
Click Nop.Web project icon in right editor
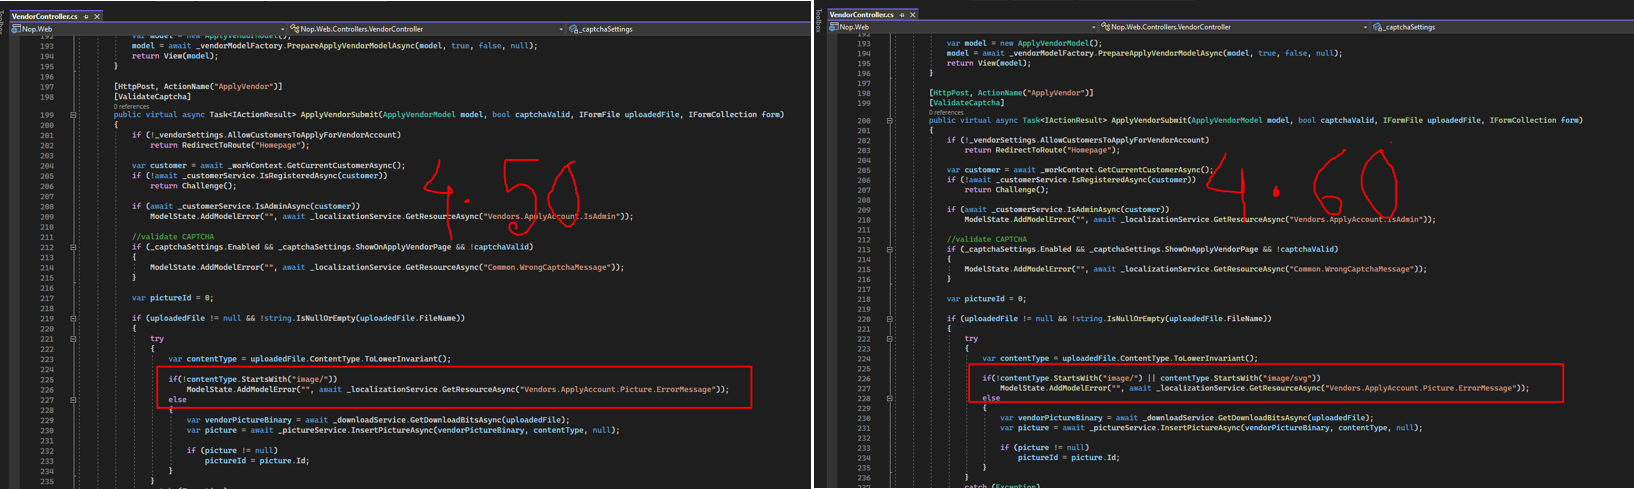click(x=834, y=27)
